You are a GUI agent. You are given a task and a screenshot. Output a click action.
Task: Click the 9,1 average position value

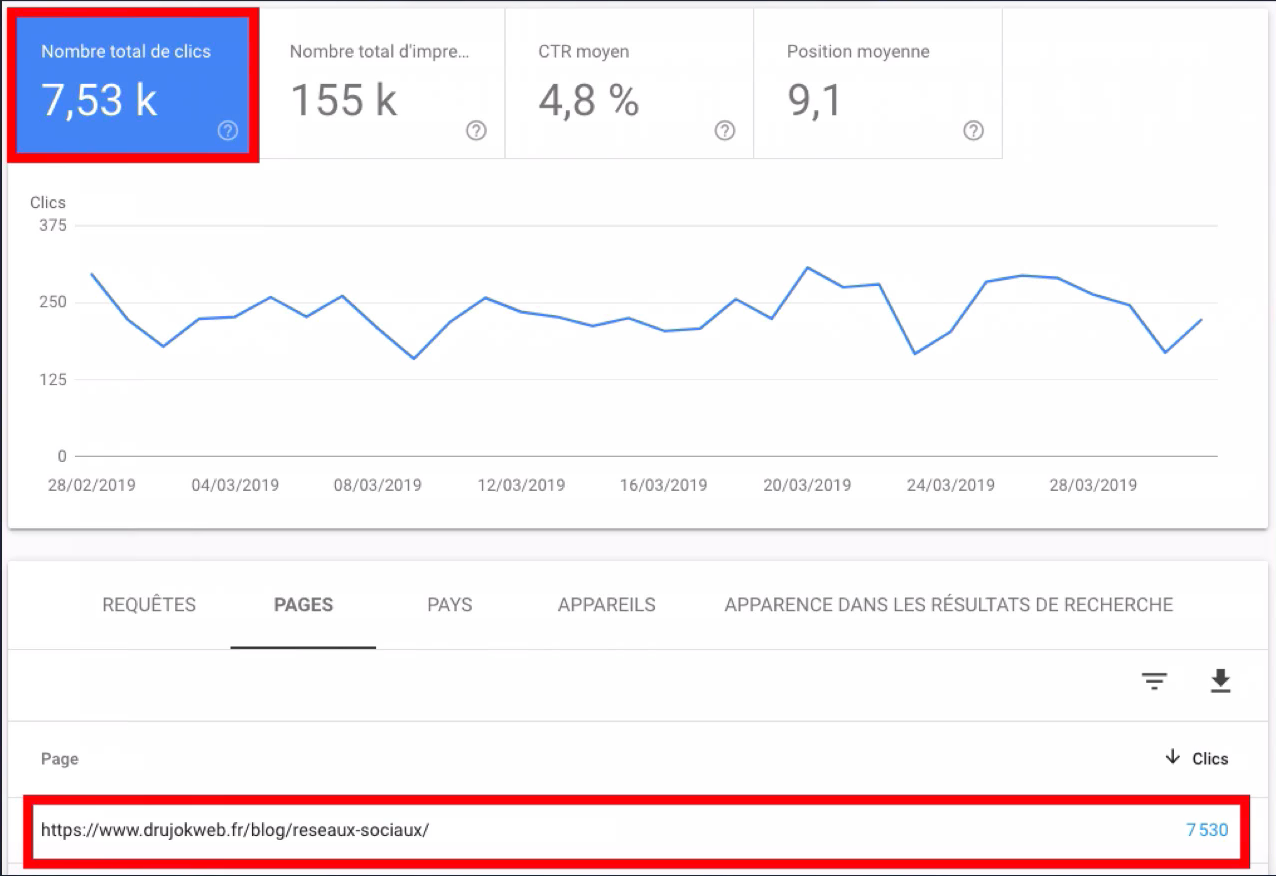coord(814,100)
